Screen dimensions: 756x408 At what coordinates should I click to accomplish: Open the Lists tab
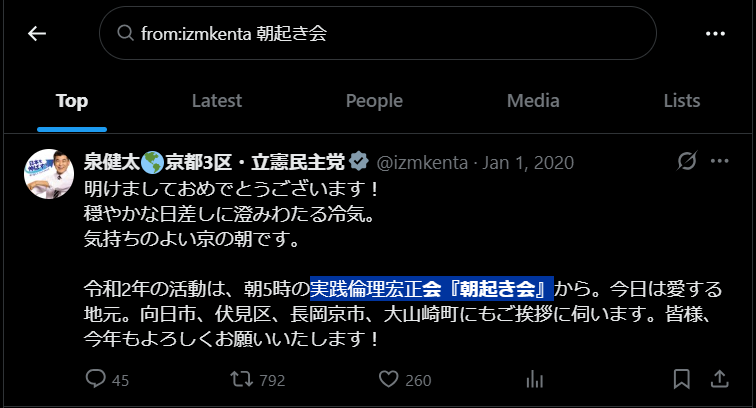coord(682,101)
